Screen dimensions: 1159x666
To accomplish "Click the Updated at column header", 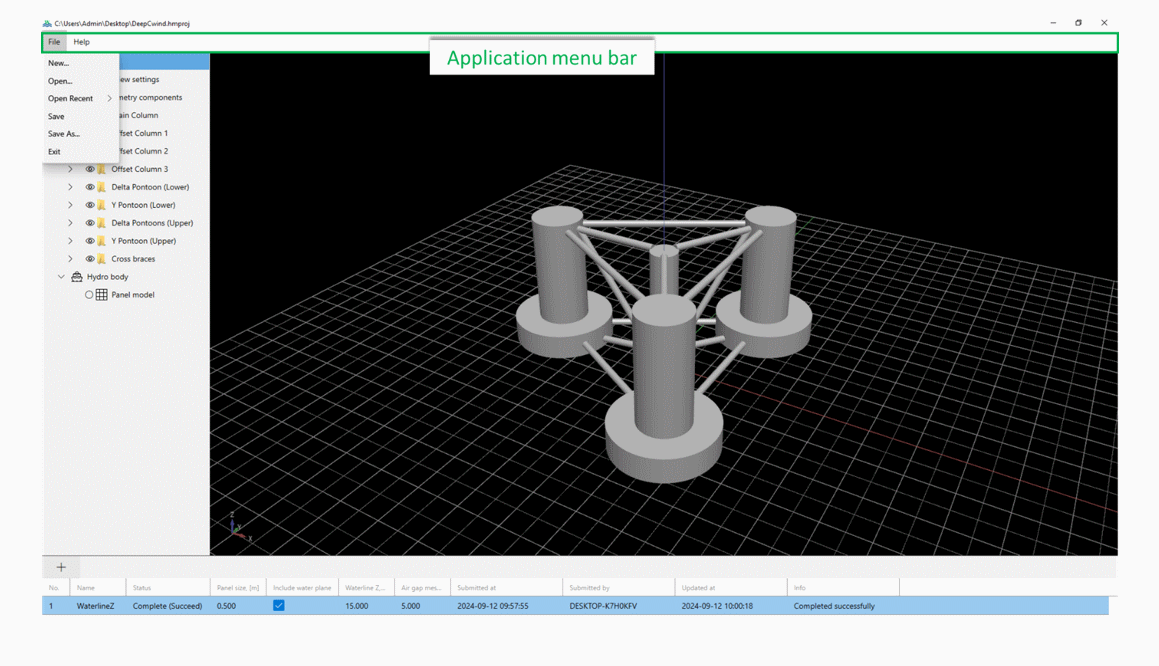I will (731, 588).
